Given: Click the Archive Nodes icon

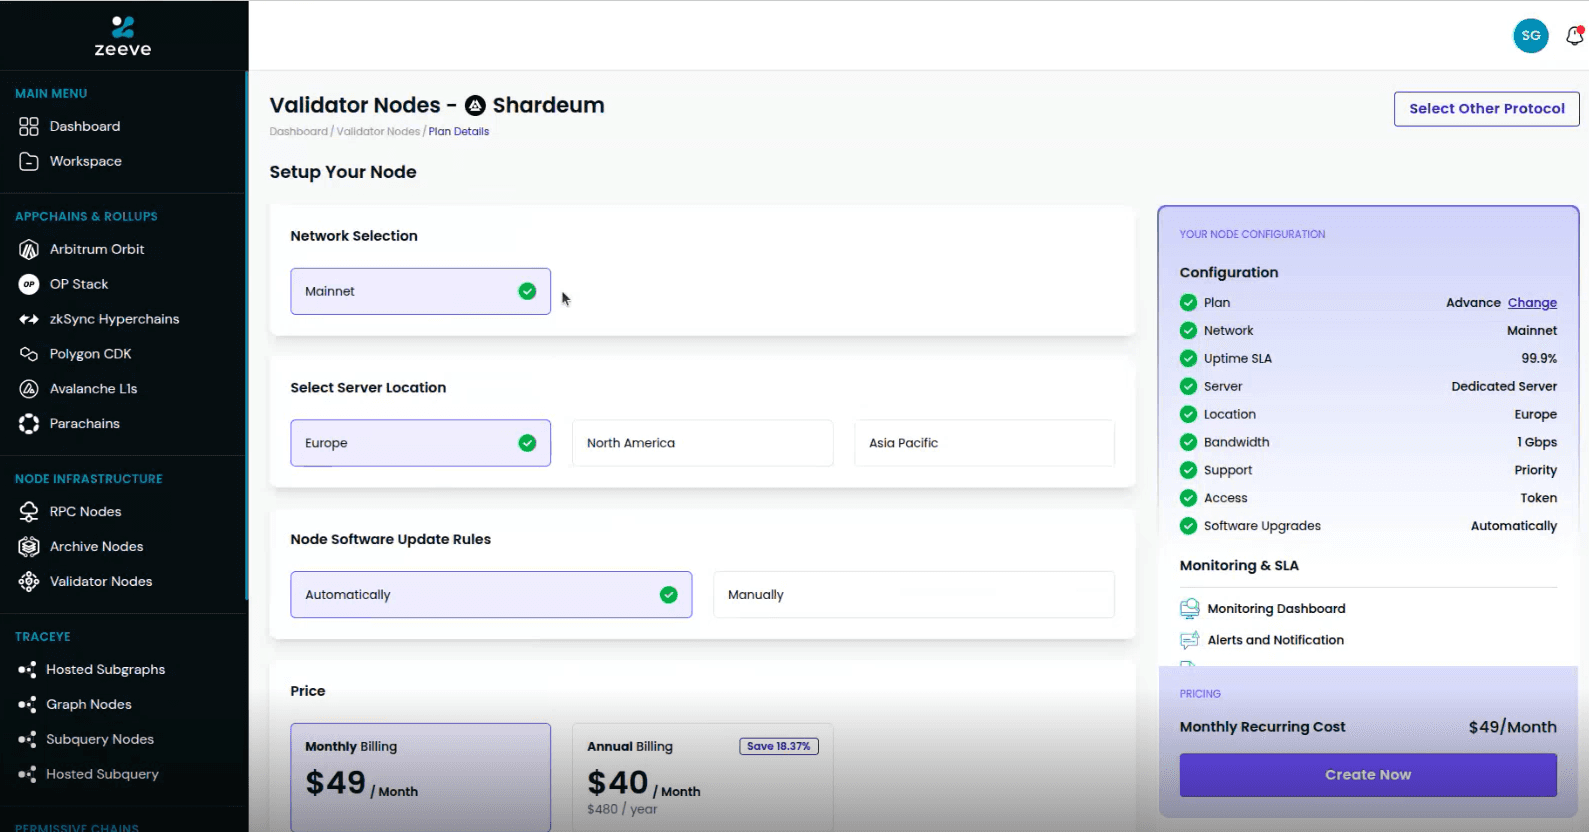Looking at the screenshot, I should pyautogui.click(x=29, y=547).
